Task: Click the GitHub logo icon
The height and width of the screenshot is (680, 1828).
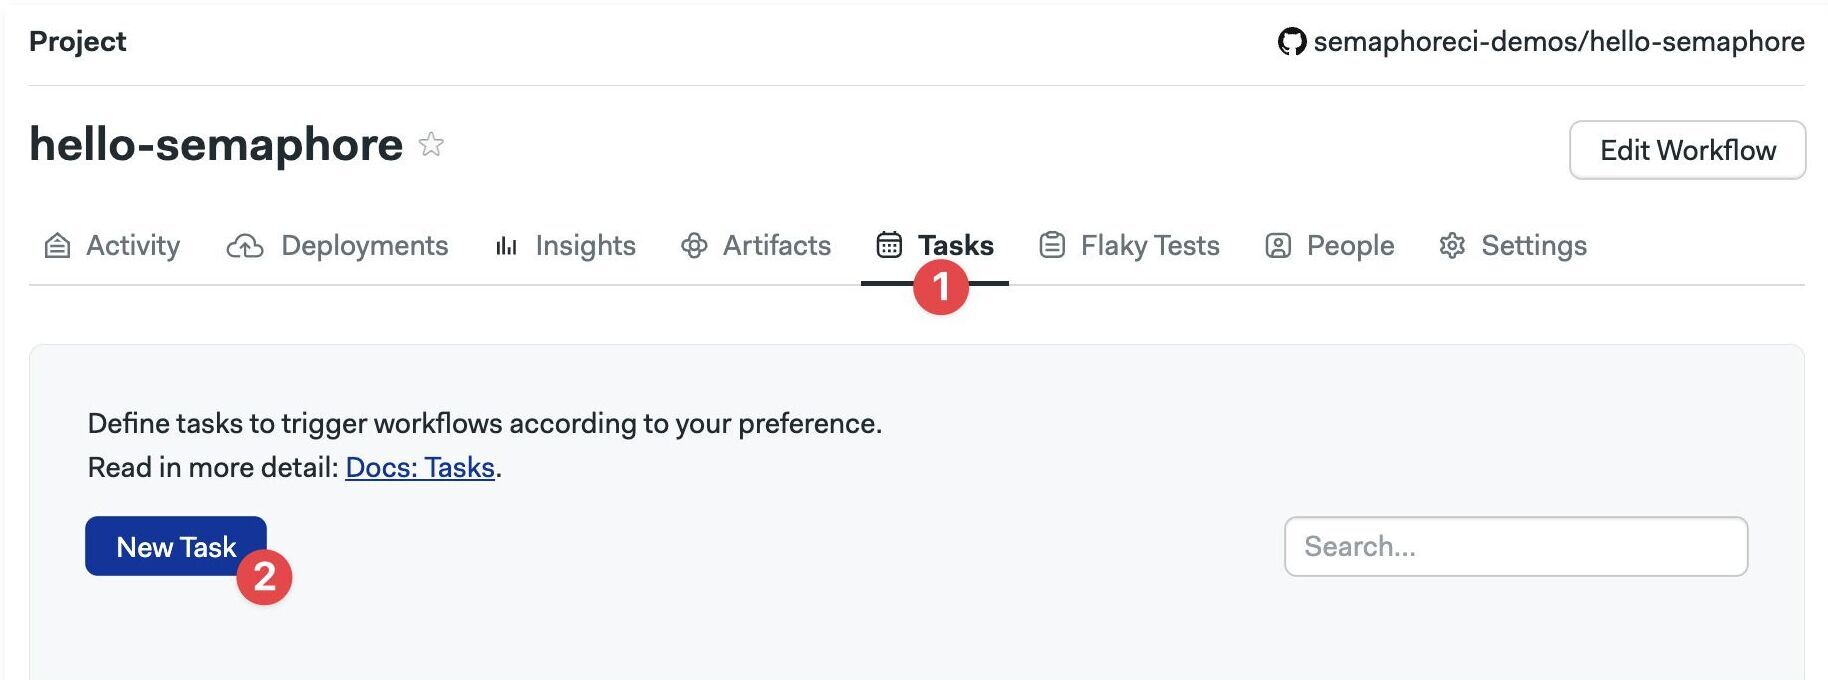Action: coord(1291,42)
